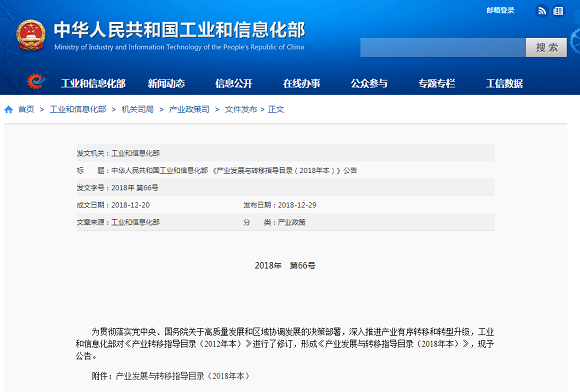Click the icon next to the RSS icon
The width and height of the screenshot is (580, 392).
(x=558, y=11)
